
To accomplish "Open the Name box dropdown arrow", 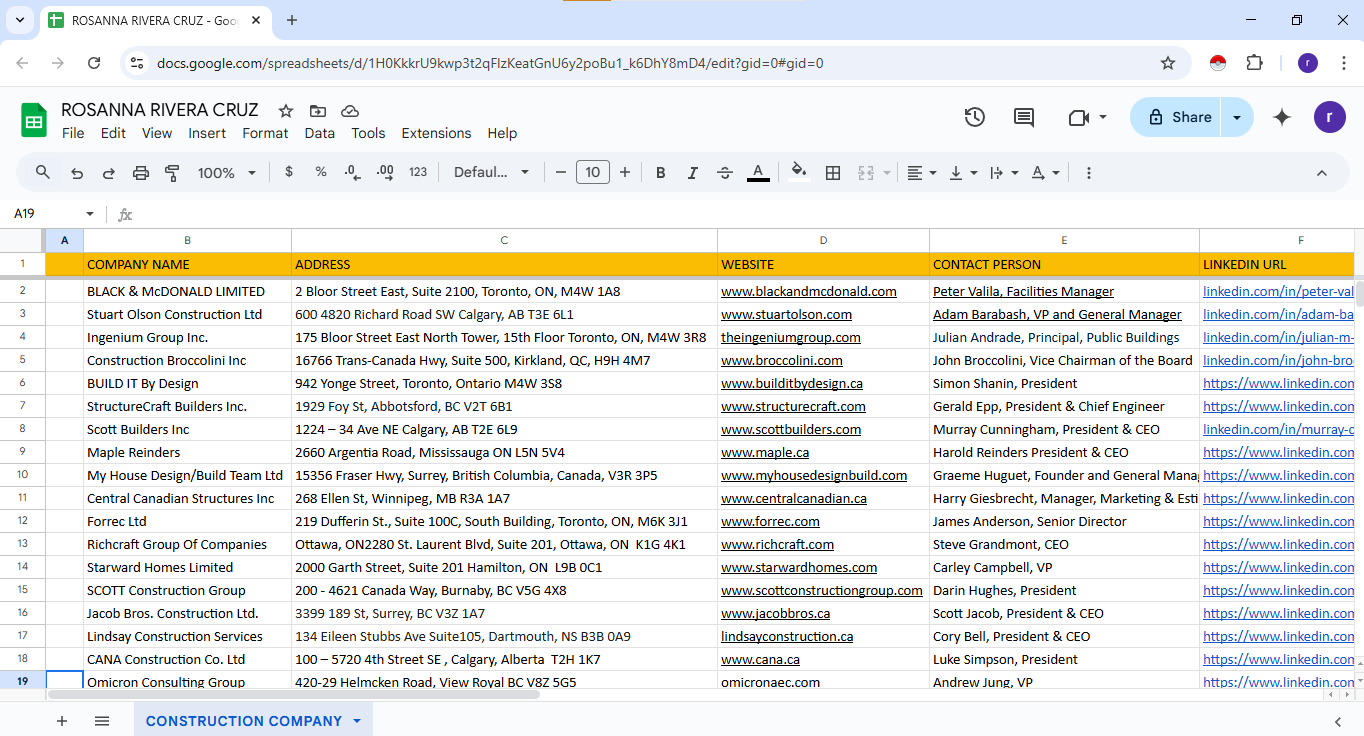I will point(90,214).
